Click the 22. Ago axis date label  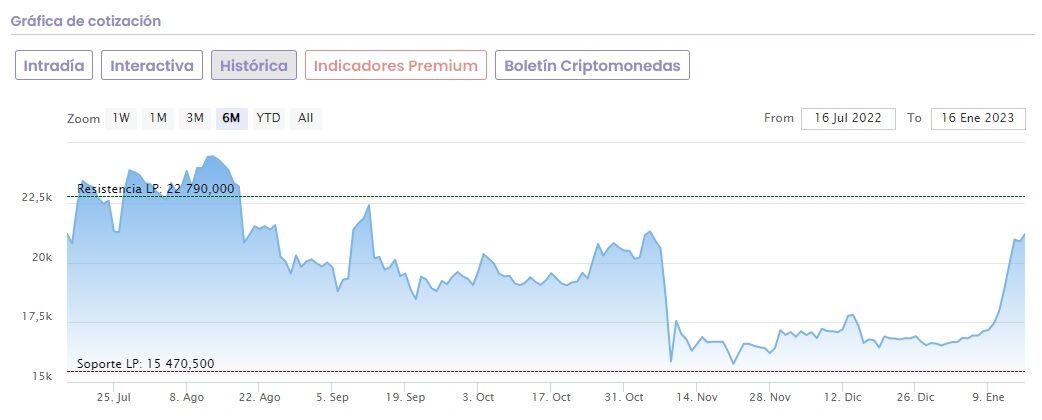point(257,397)
